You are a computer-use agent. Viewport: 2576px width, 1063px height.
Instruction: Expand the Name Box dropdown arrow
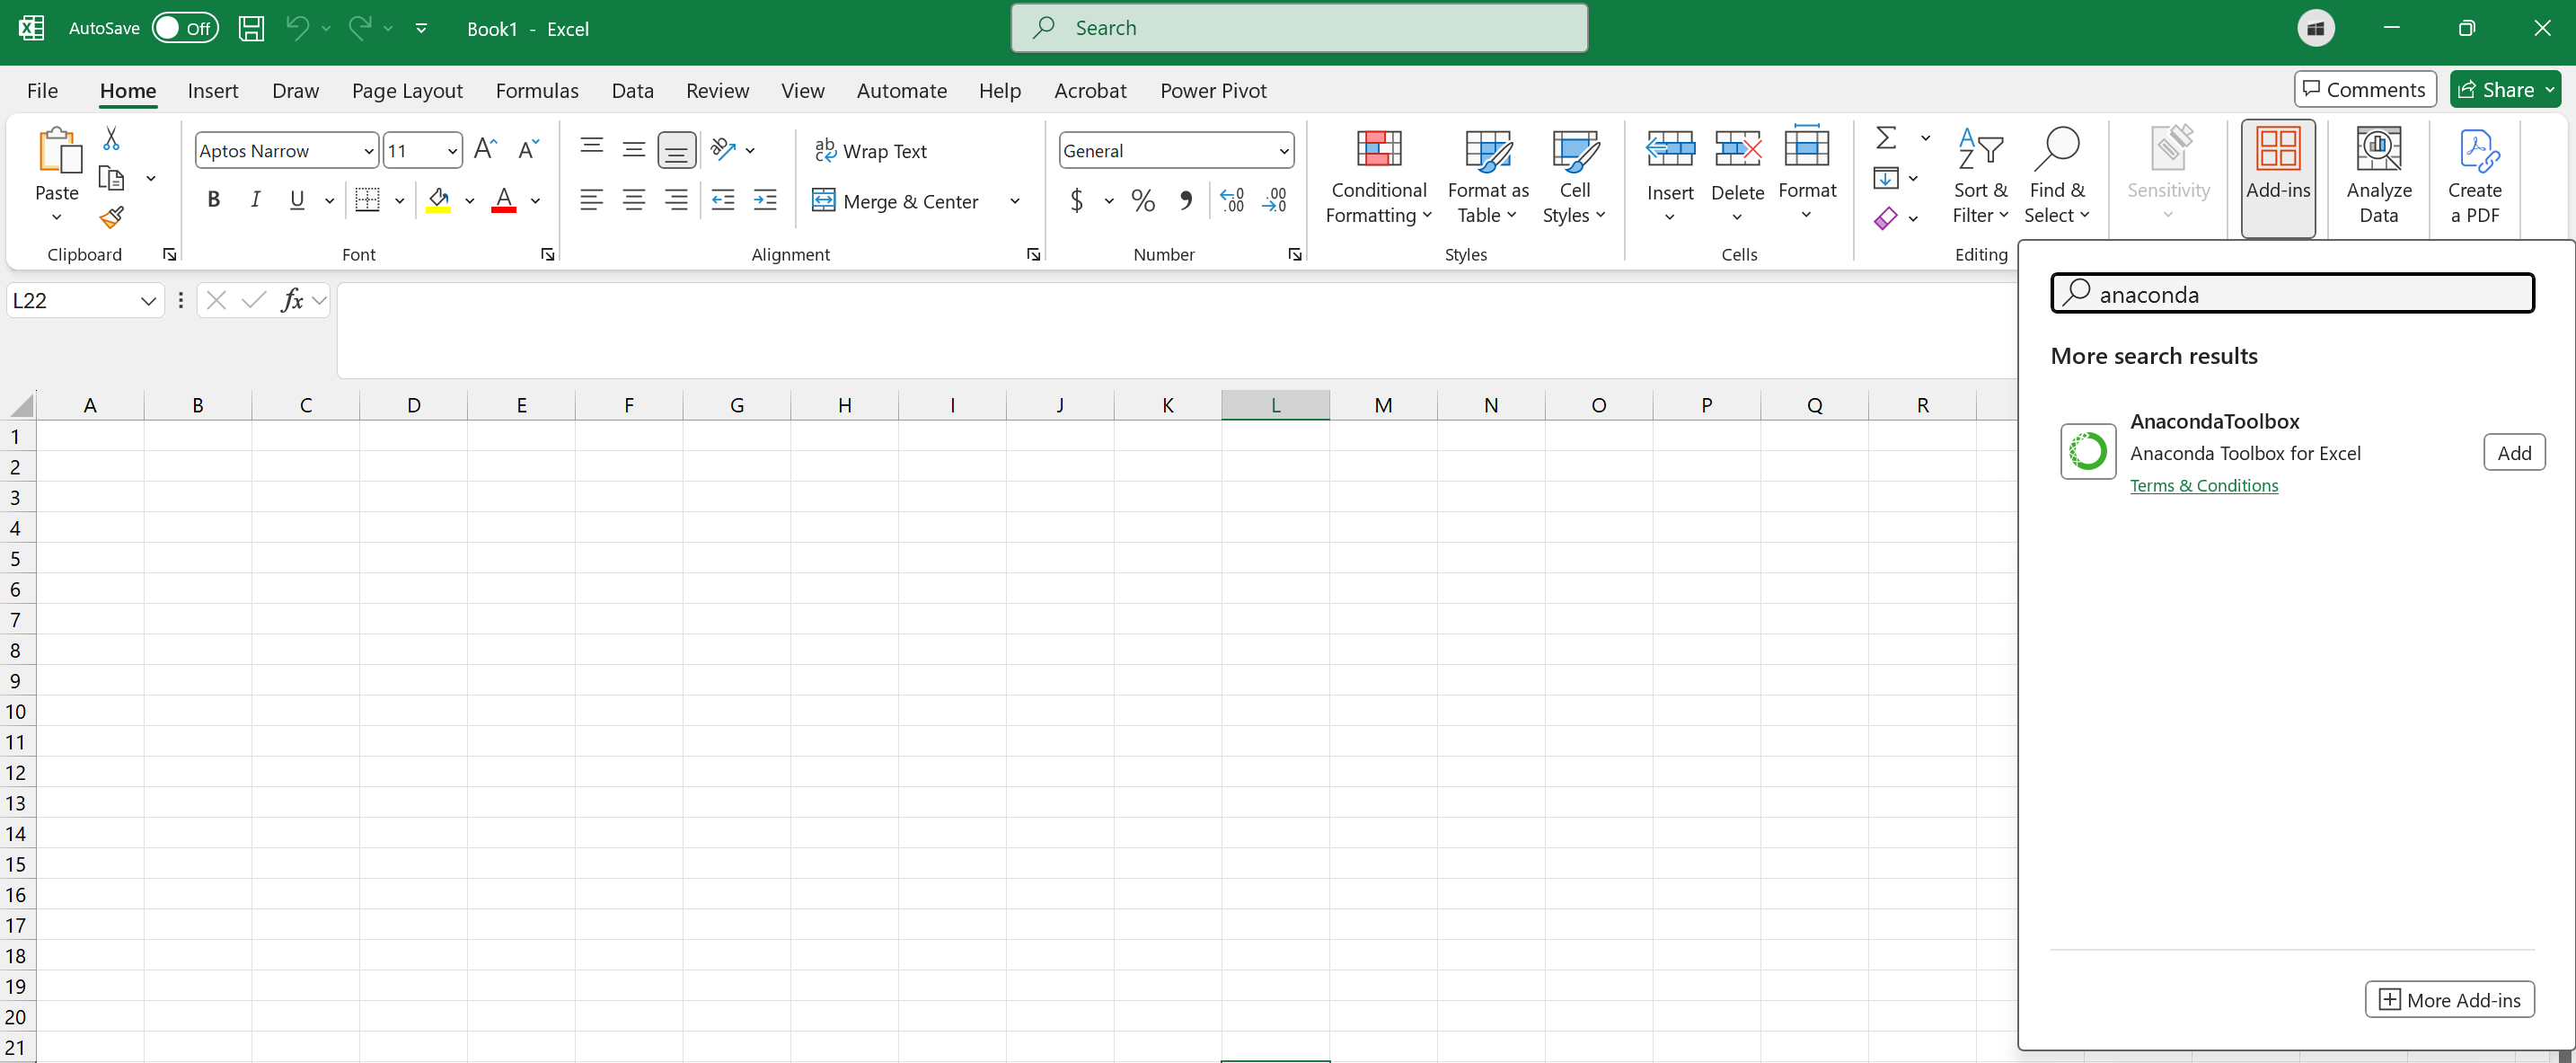[148, 301]
